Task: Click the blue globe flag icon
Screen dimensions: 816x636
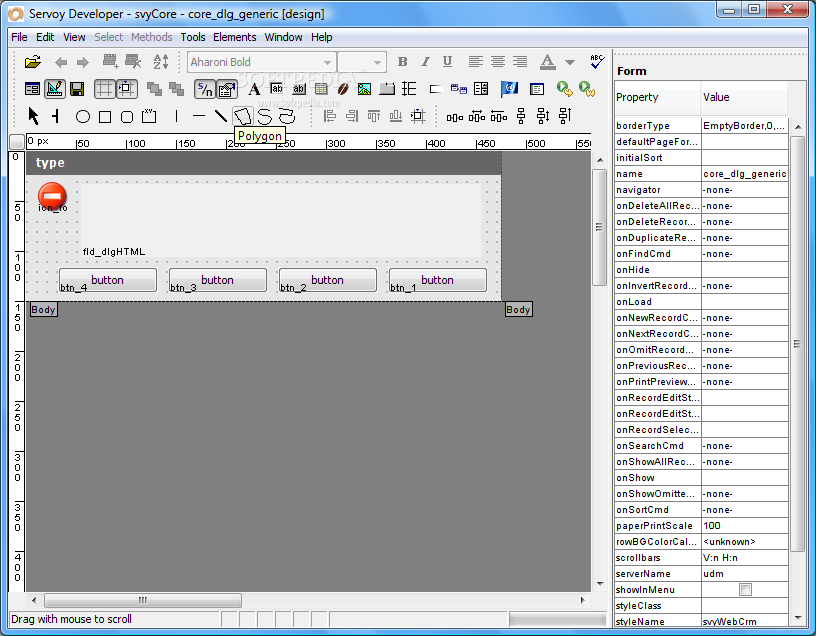Action: click(x=509, y=89)
